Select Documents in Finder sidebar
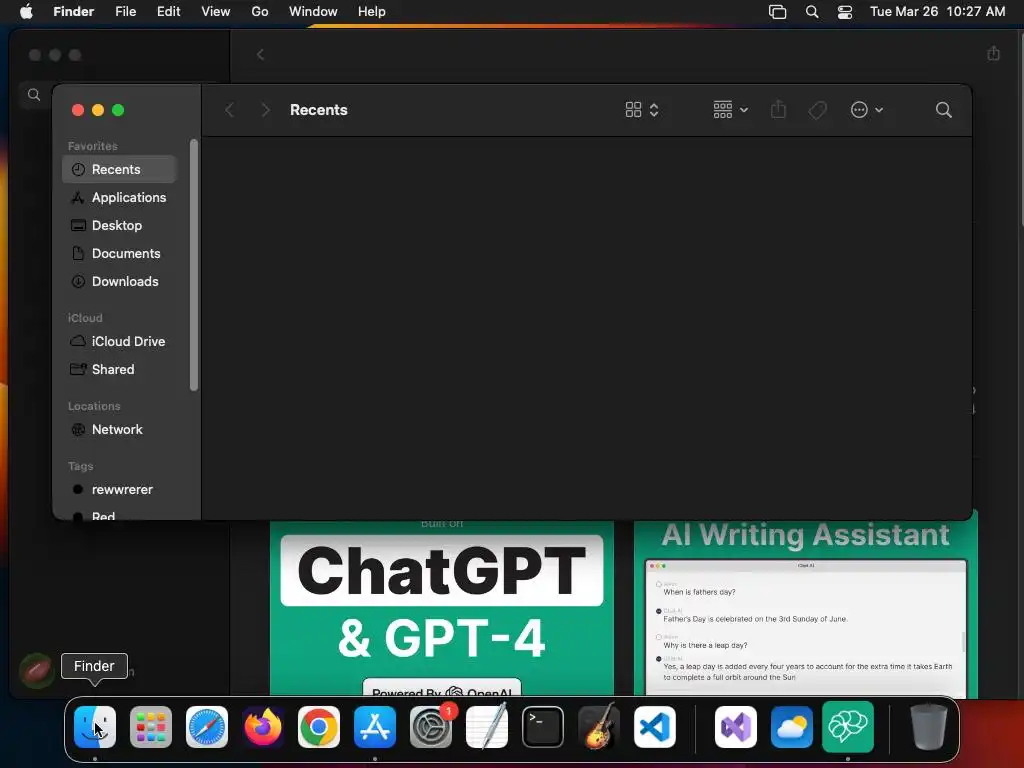Image resolution: width=1024 pixels, height=768 pixels. (120, 253)
